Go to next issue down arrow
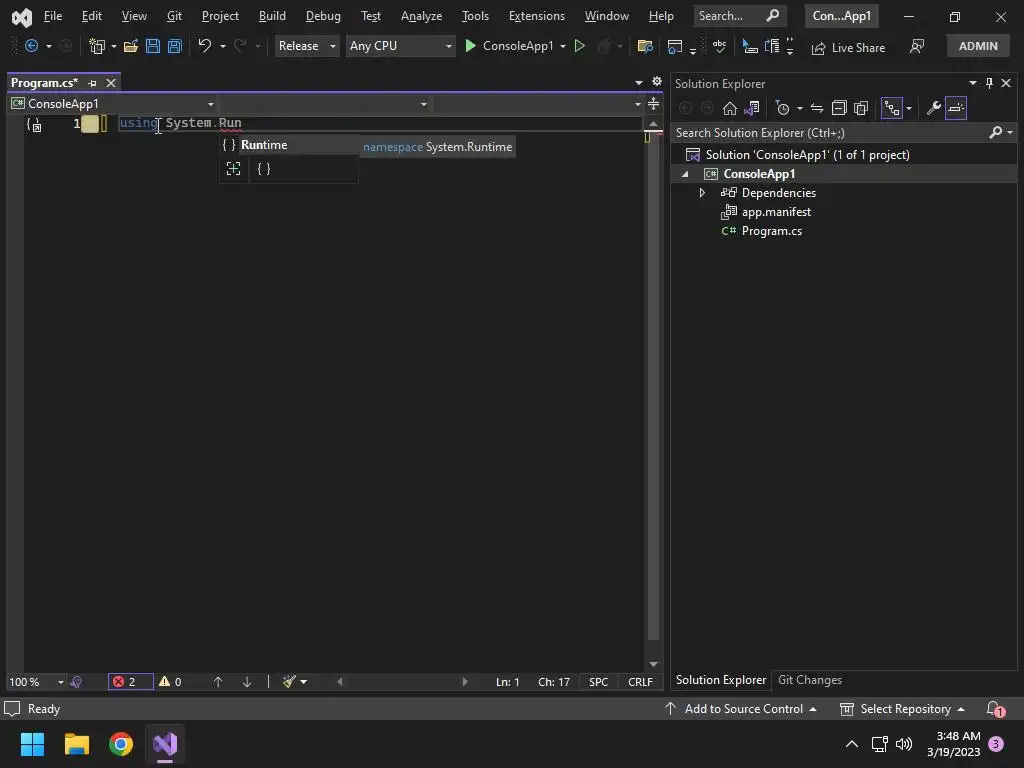This screenshot has width=1024, height=768. click(247, 682)
